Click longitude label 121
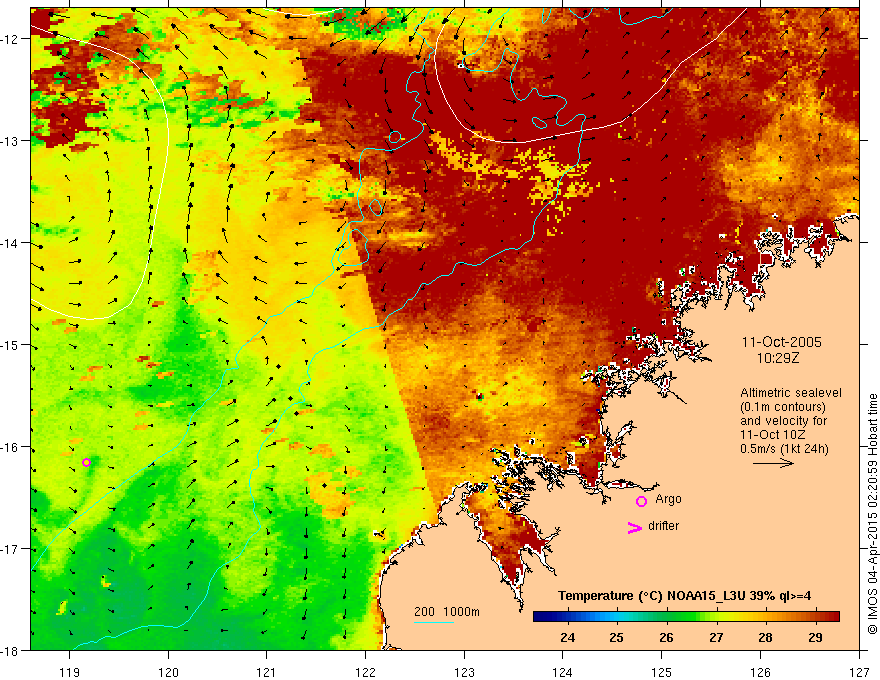 pyautogui.click(x=266, y=672)
